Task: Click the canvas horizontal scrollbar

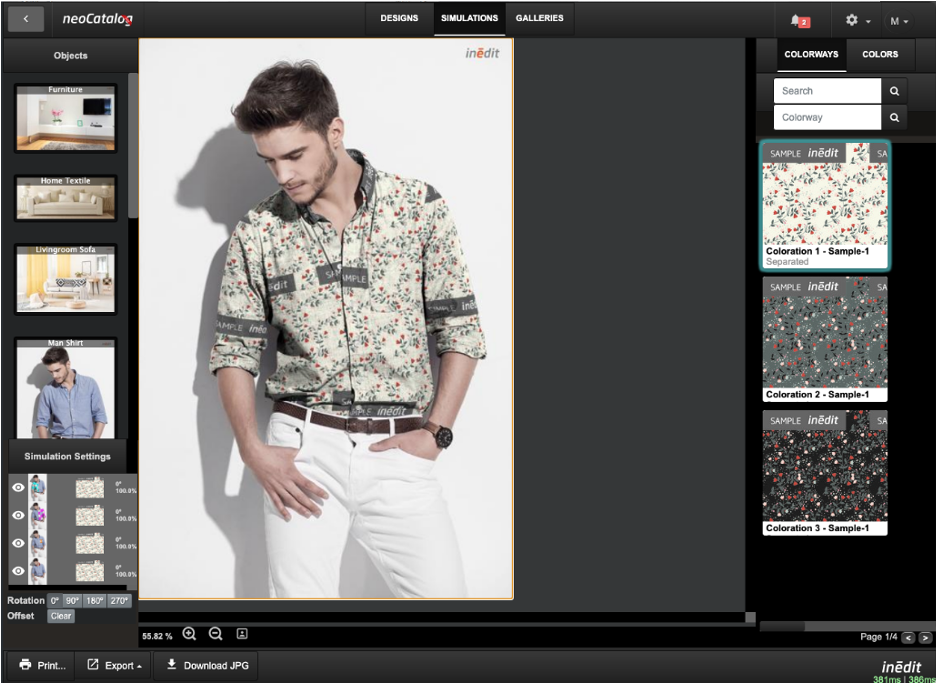Action: [x=442, y=617]
